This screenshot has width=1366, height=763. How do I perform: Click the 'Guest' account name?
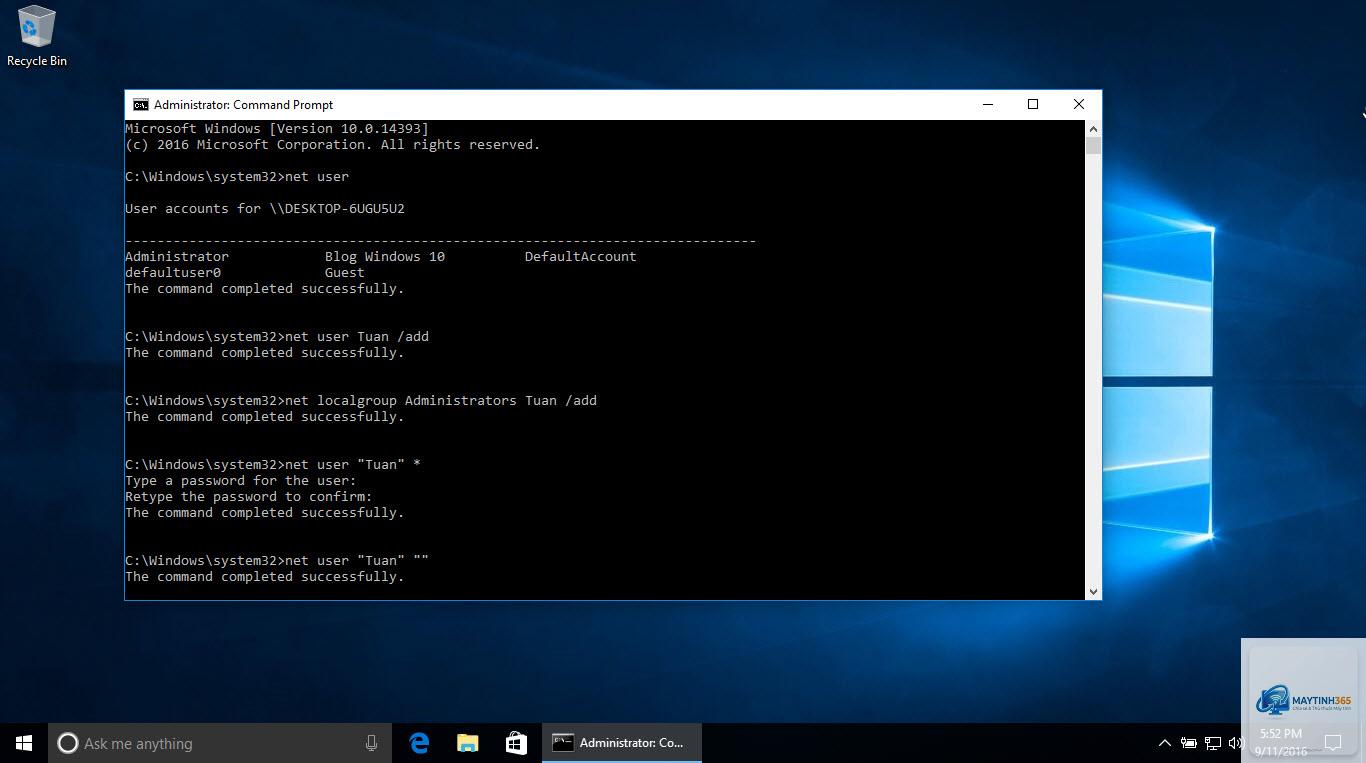click(x=345, y=273)
